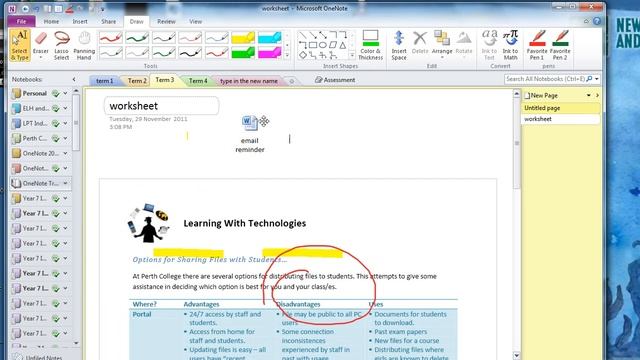Open the ELH and... notebook
This screenshot has width=640, height=360.
(x=35, y=109)
